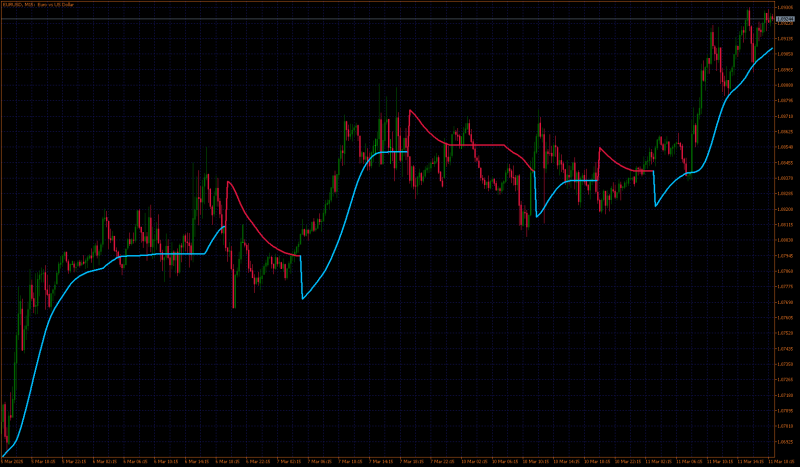Click the '11 Mar 10:15' time axis label
Screen dimensions: 800x467
coord(719,461)
